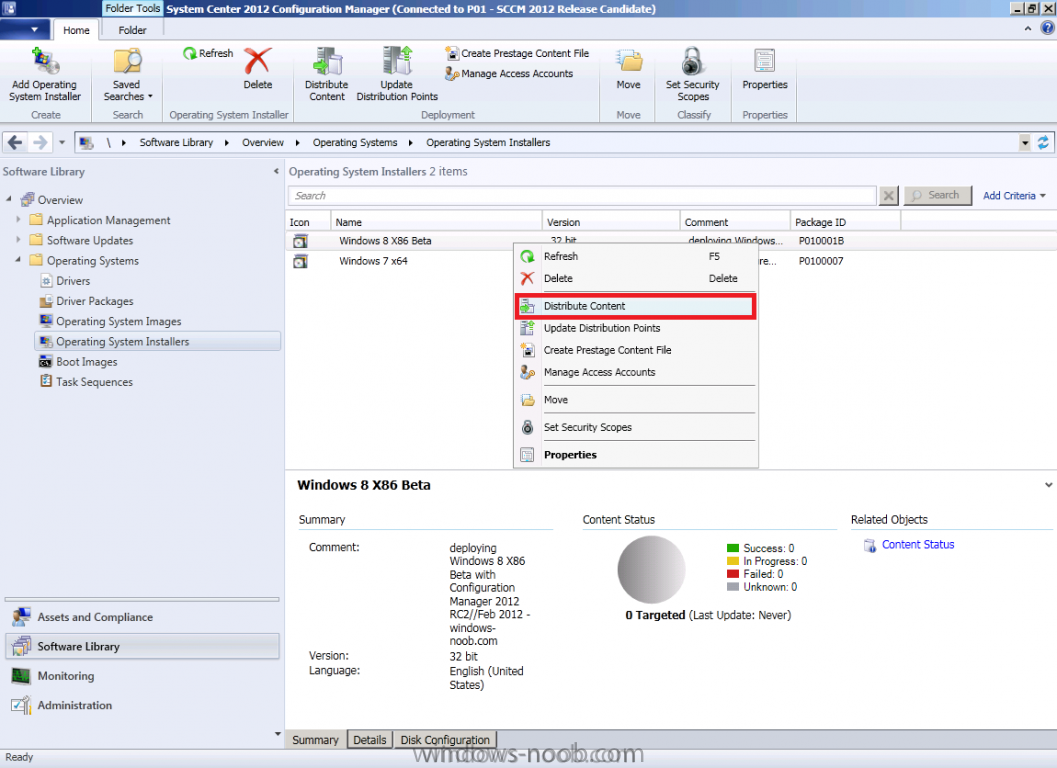Open the navigation history dropdown arrow
Image resolution: width=1057 pixels, height=768 pixels.
pos(61,142)
